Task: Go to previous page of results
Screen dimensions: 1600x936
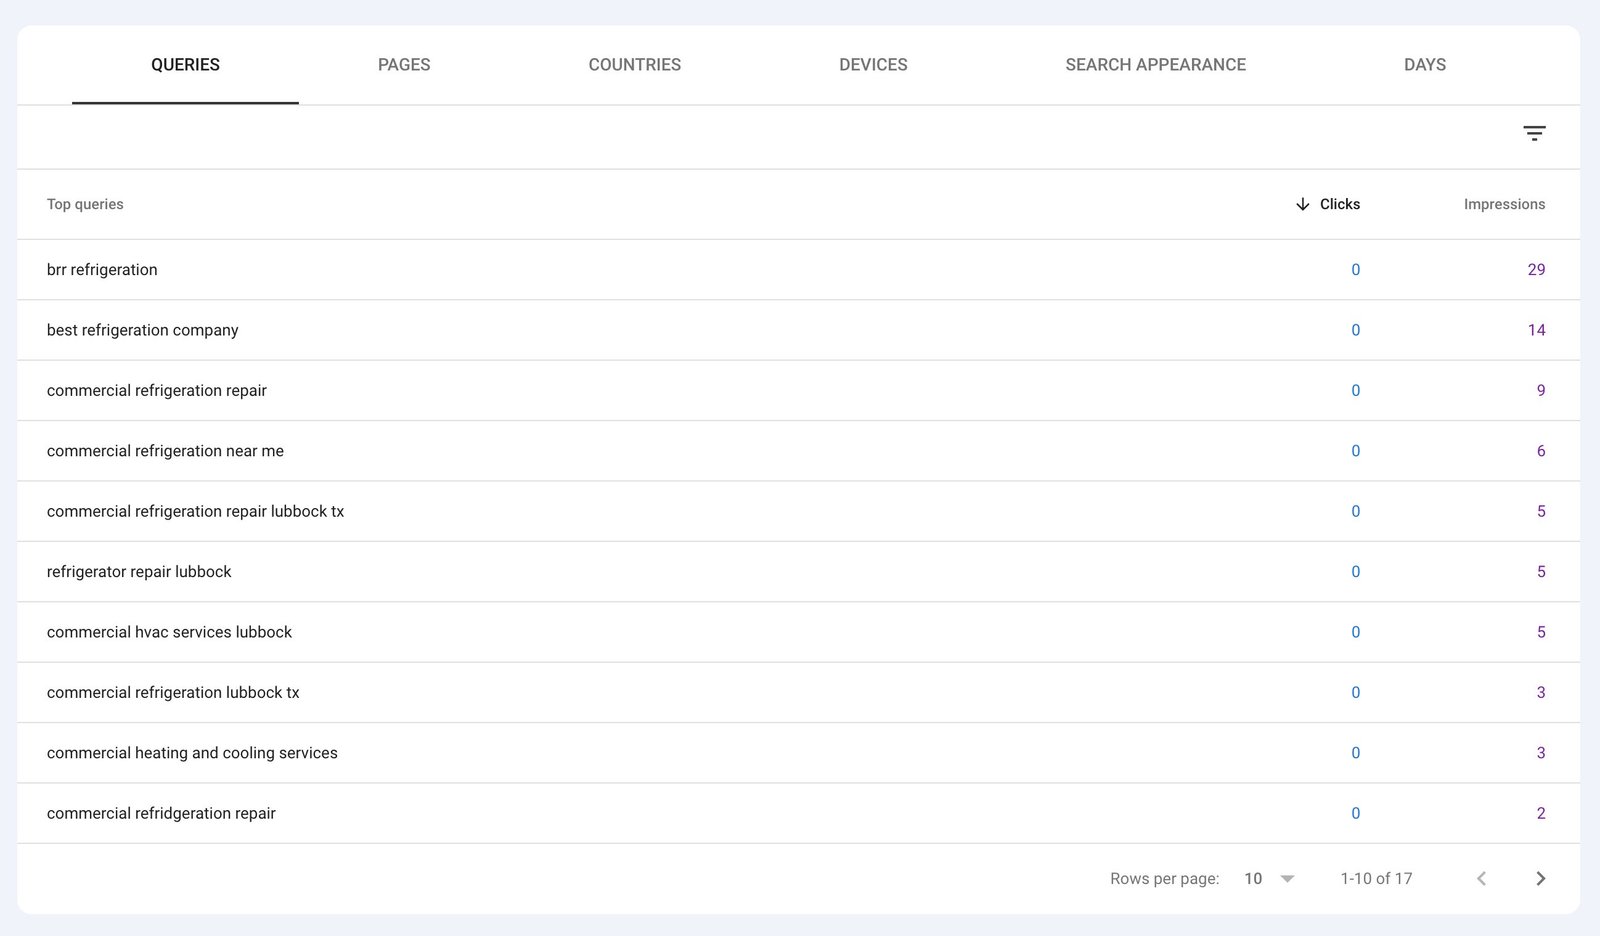Action: pos(1481,878)
